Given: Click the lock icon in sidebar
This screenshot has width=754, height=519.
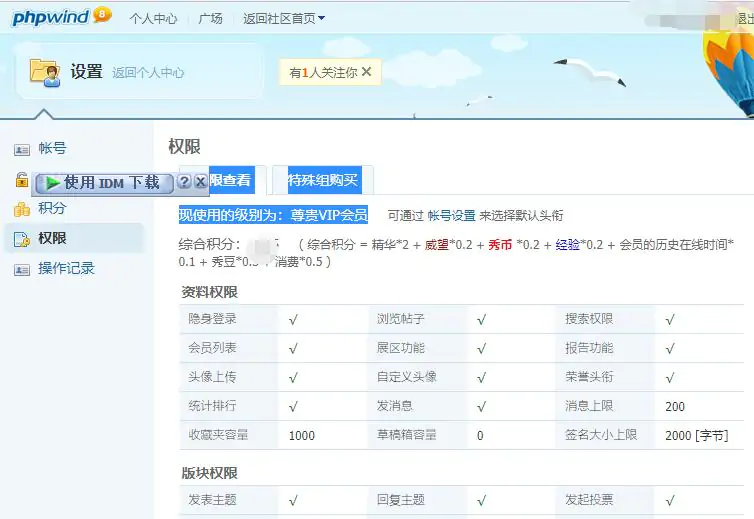Looking at the screenshot, I should point(22,180).
